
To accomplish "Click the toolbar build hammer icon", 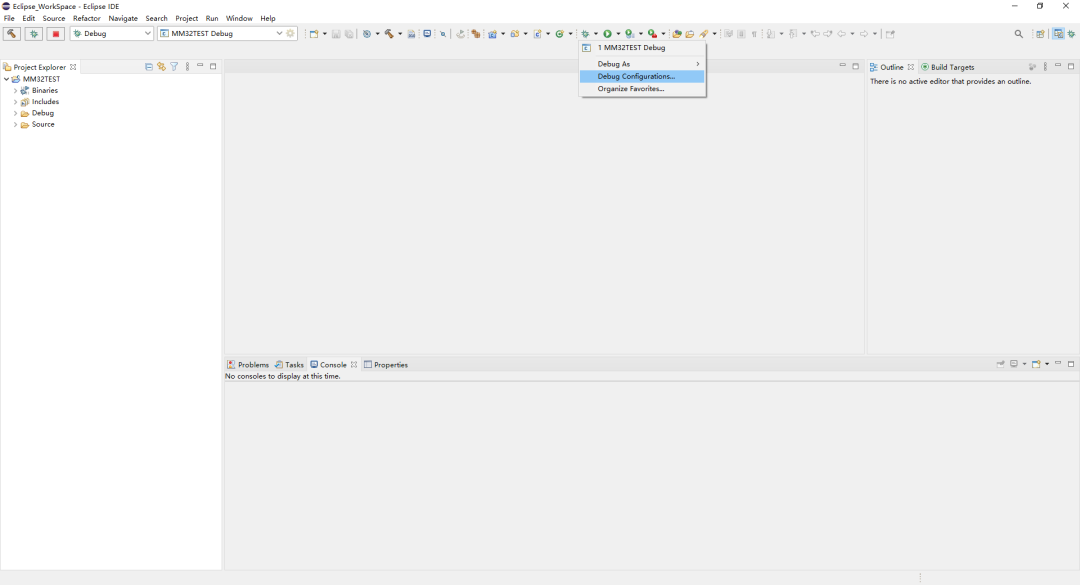I will 389,34.
